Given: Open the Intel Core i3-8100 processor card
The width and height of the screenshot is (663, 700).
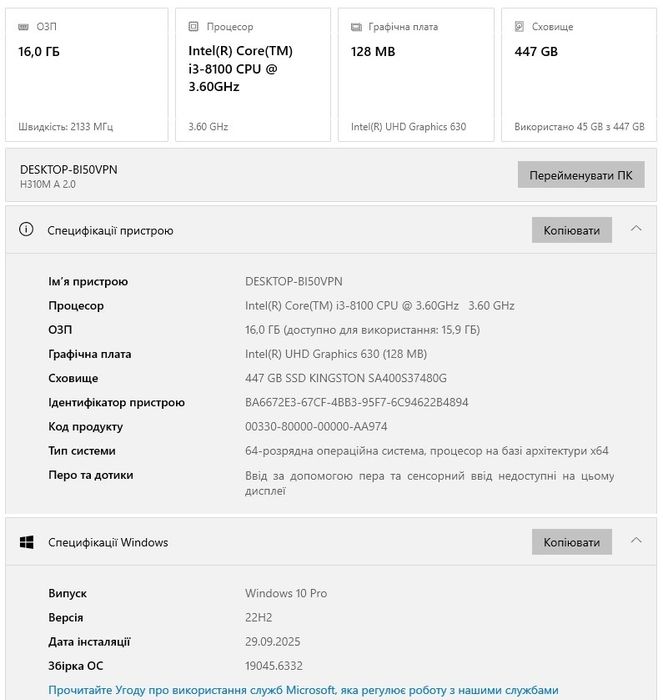Looking at the screenshot, I should tap(252, 75).
